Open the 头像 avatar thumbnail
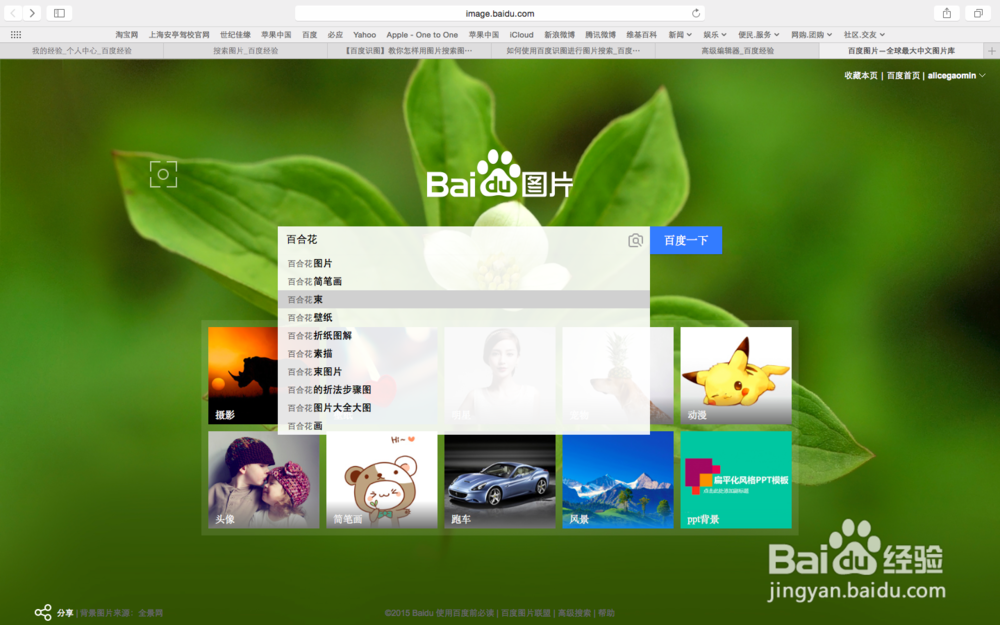The image size is (1000, 625). pos(263,480)
